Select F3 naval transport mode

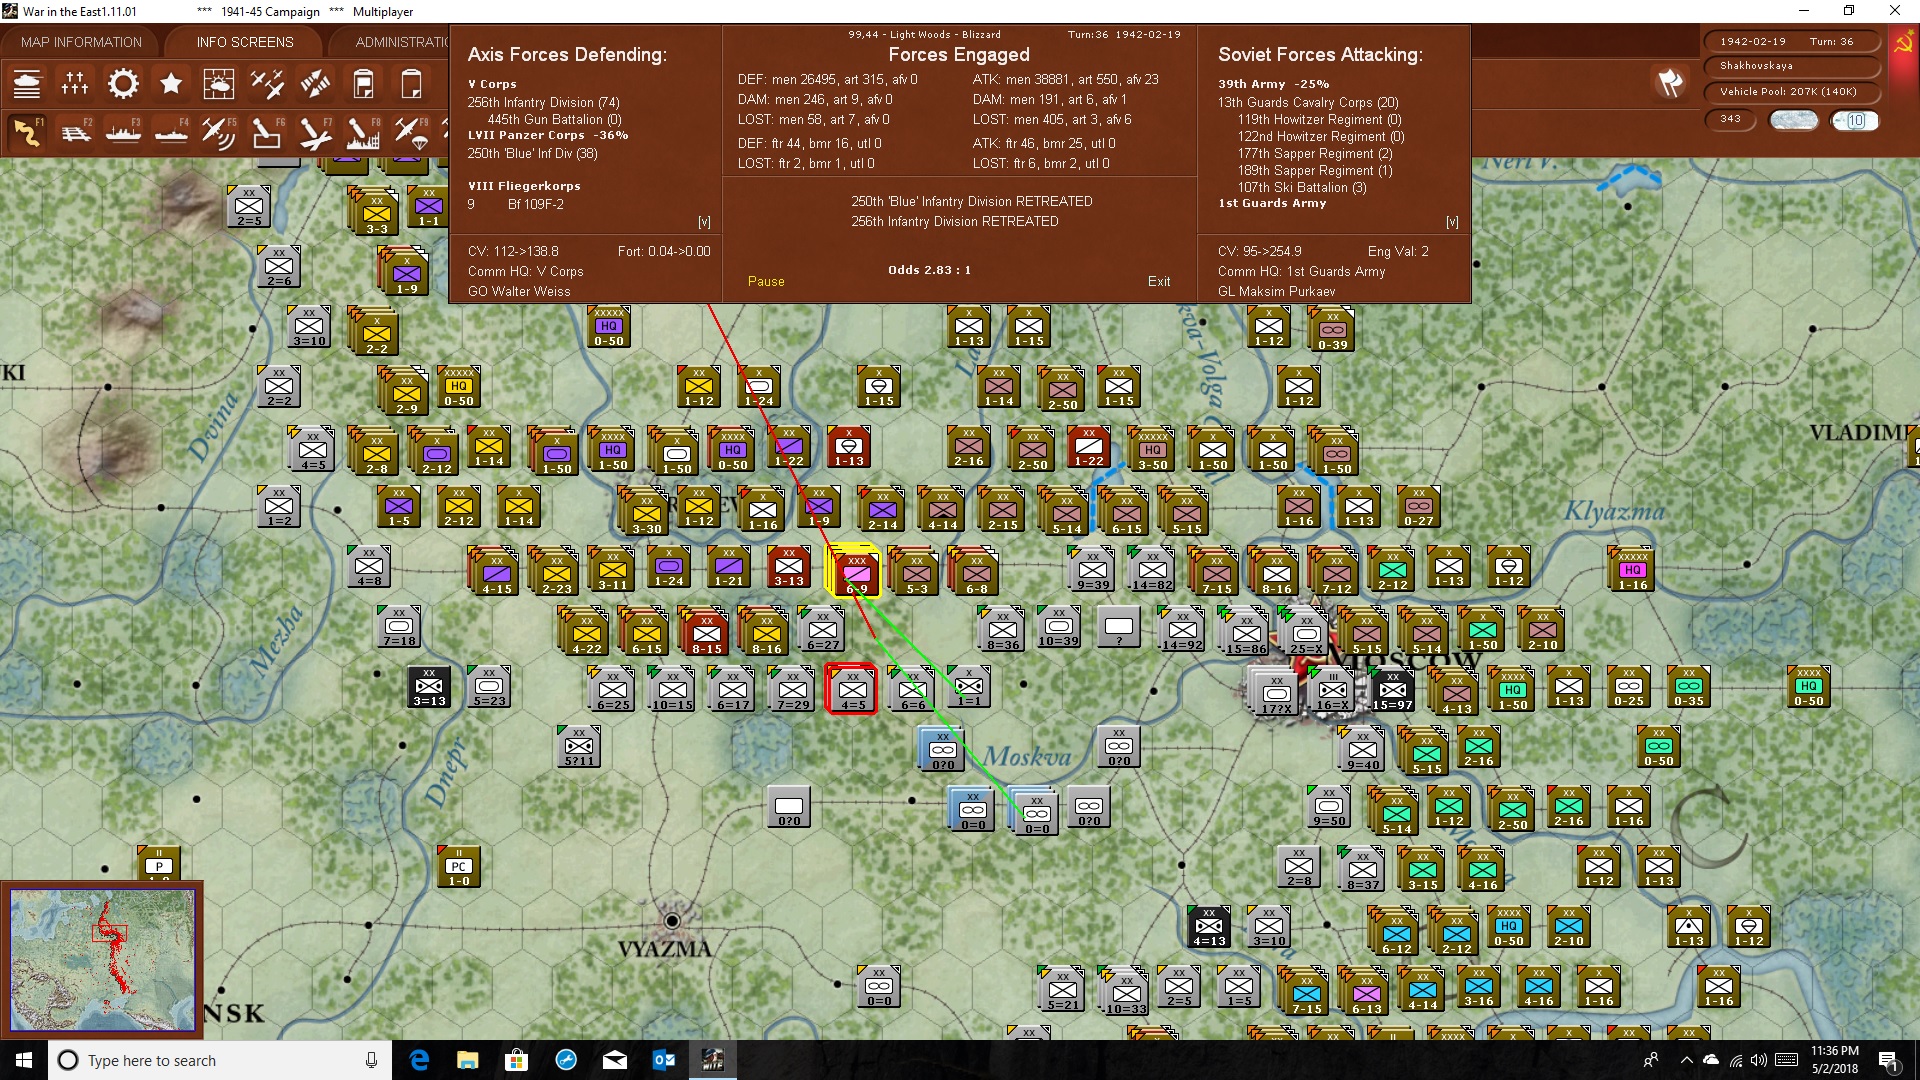pos(123,132)
